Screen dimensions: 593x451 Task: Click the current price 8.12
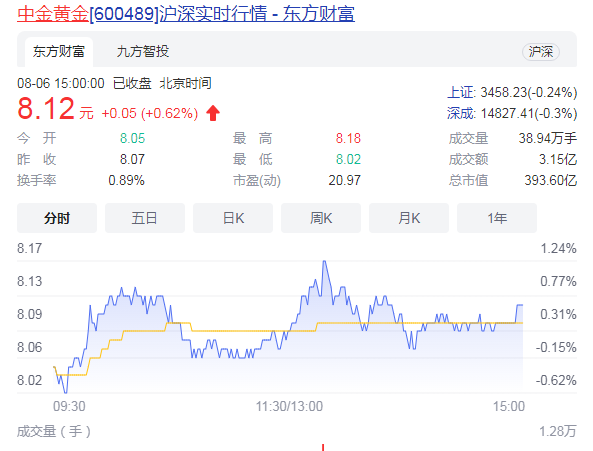46,109
